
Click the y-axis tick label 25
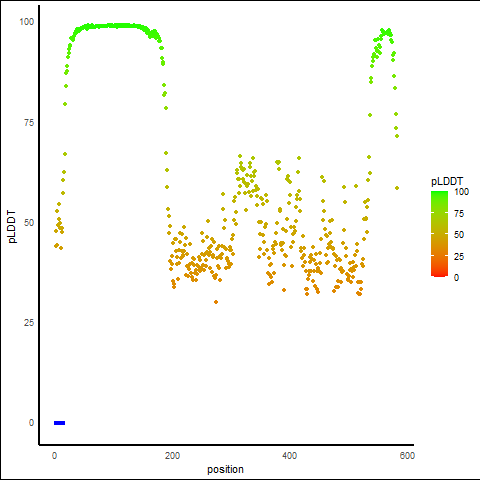point(29,323)
